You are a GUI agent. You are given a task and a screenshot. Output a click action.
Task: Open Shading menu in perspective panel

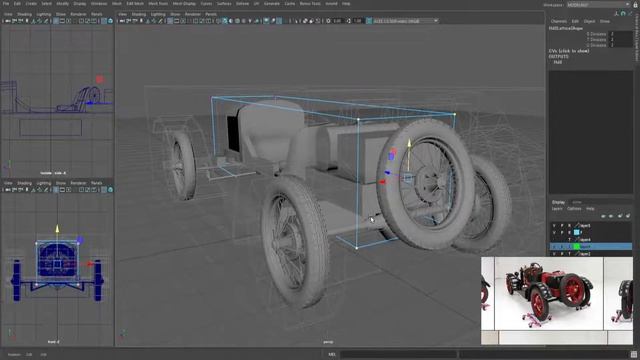(138, 14)
